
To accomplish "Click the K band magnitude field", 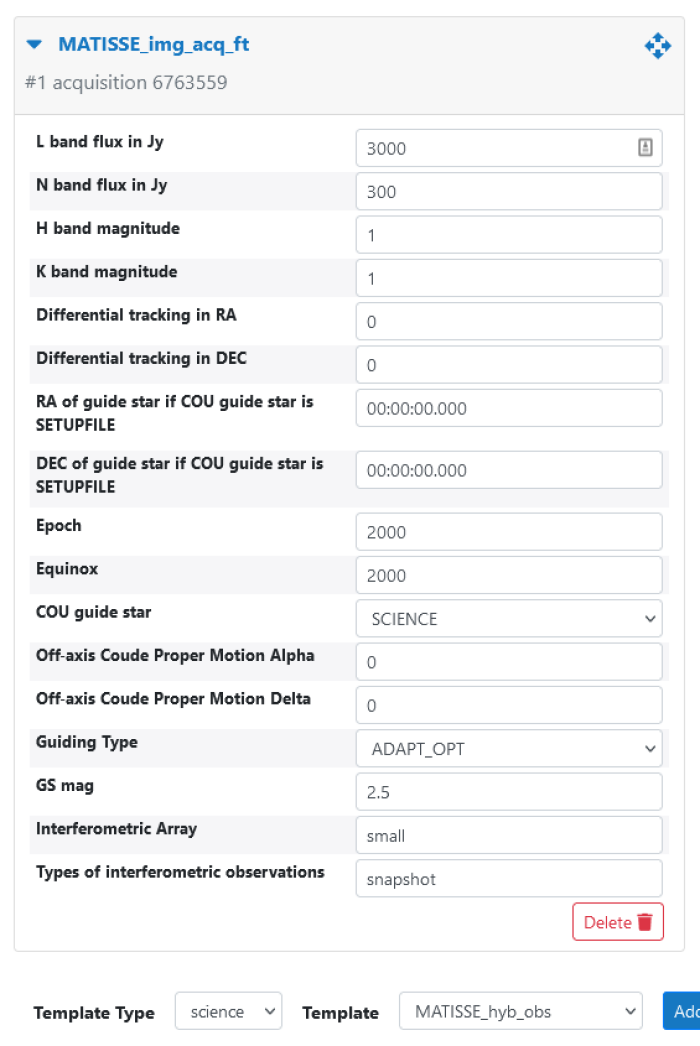I will (509, 278).
